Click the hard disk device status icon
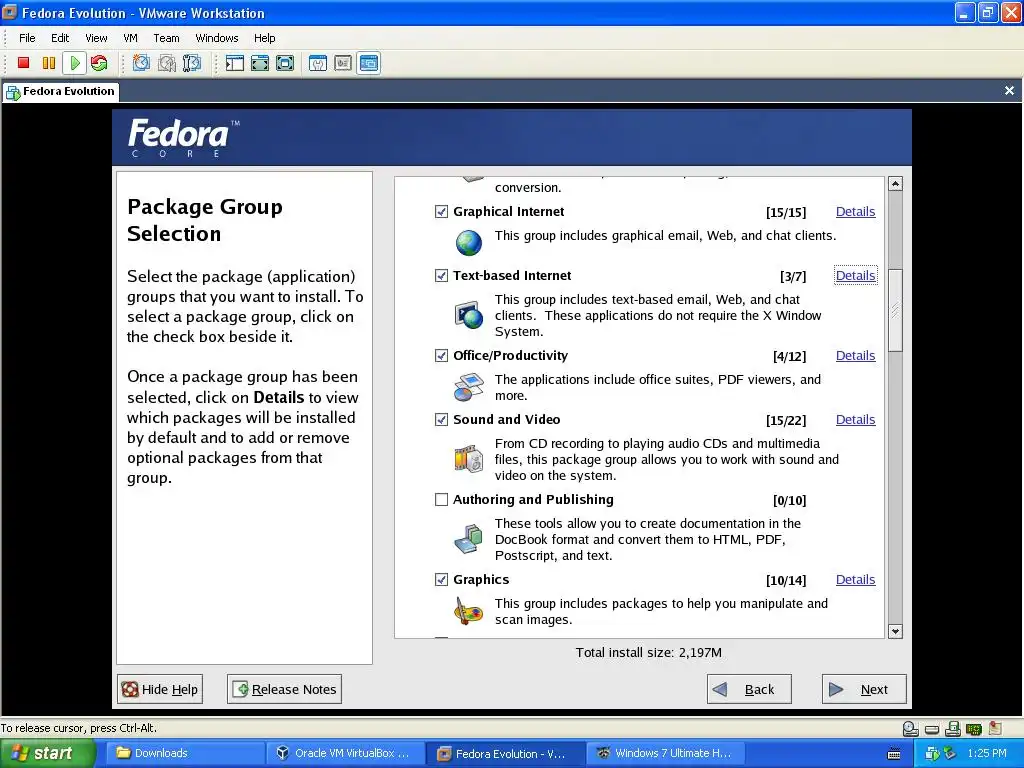This screenshot has height=768, width=1024. 932,729
